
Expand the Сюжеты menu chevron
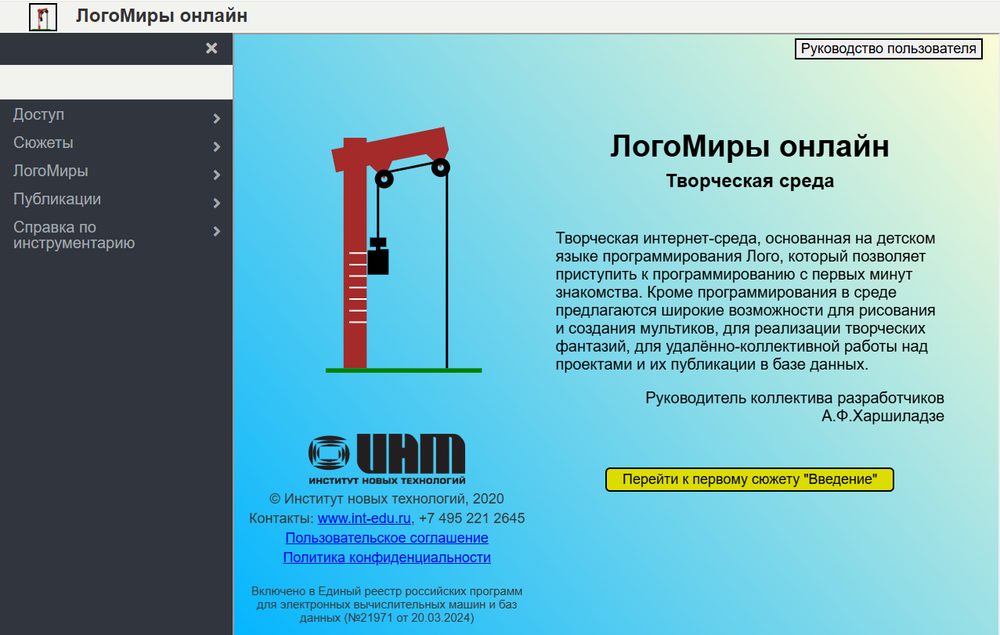click(x=217, y=147)
